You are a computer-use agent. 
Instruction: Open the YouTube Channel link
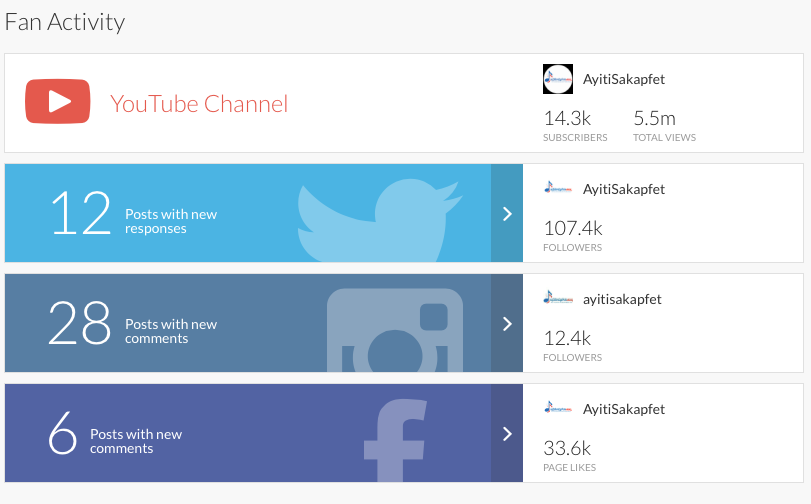199,103
